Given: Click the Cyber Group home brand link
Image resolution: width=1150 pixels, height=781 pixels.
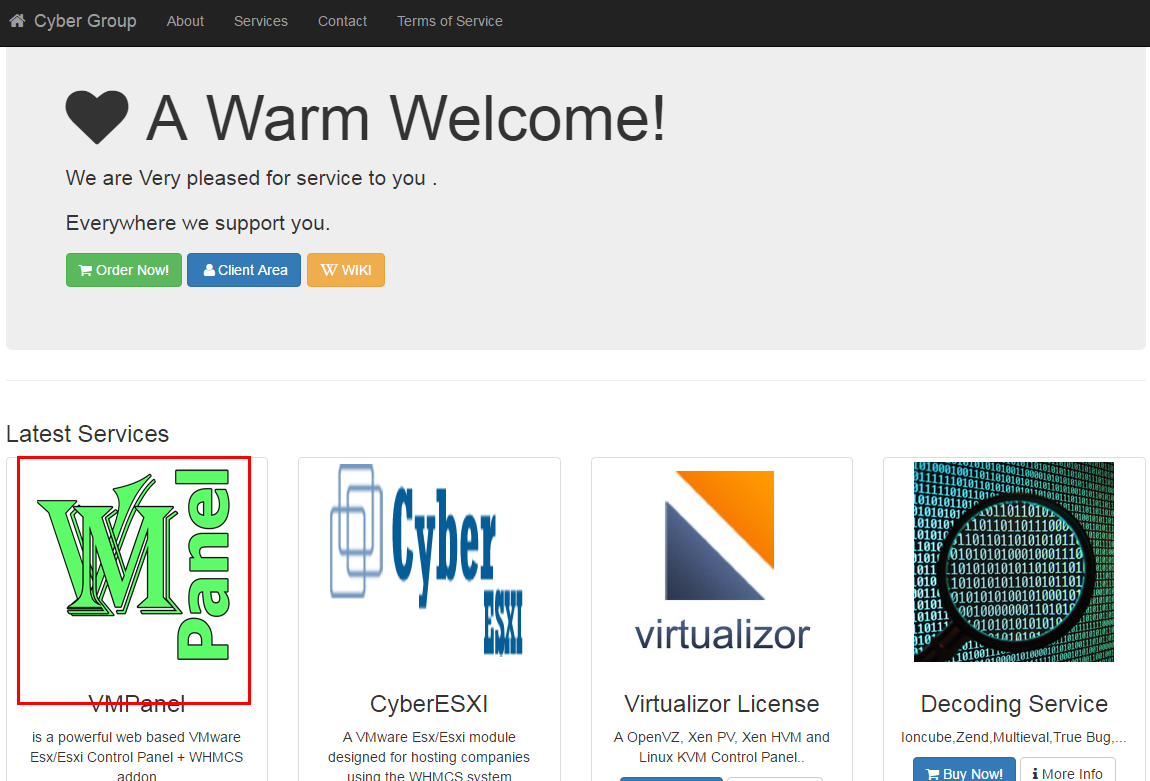Looking at the screenshot, I should (x=73, y=21).
